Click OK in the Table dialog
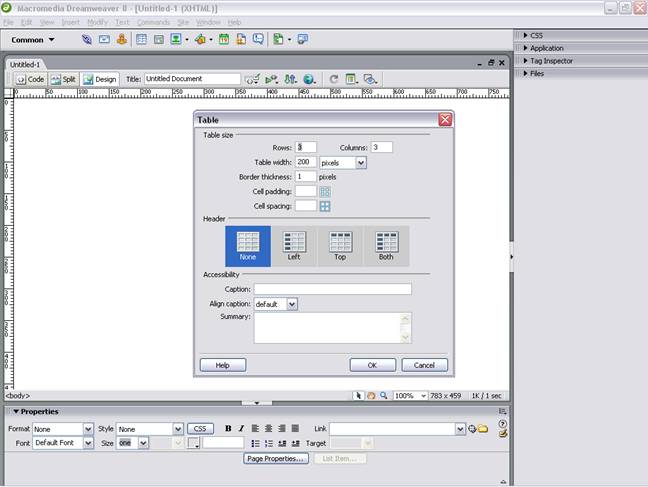 click(372, 365)
